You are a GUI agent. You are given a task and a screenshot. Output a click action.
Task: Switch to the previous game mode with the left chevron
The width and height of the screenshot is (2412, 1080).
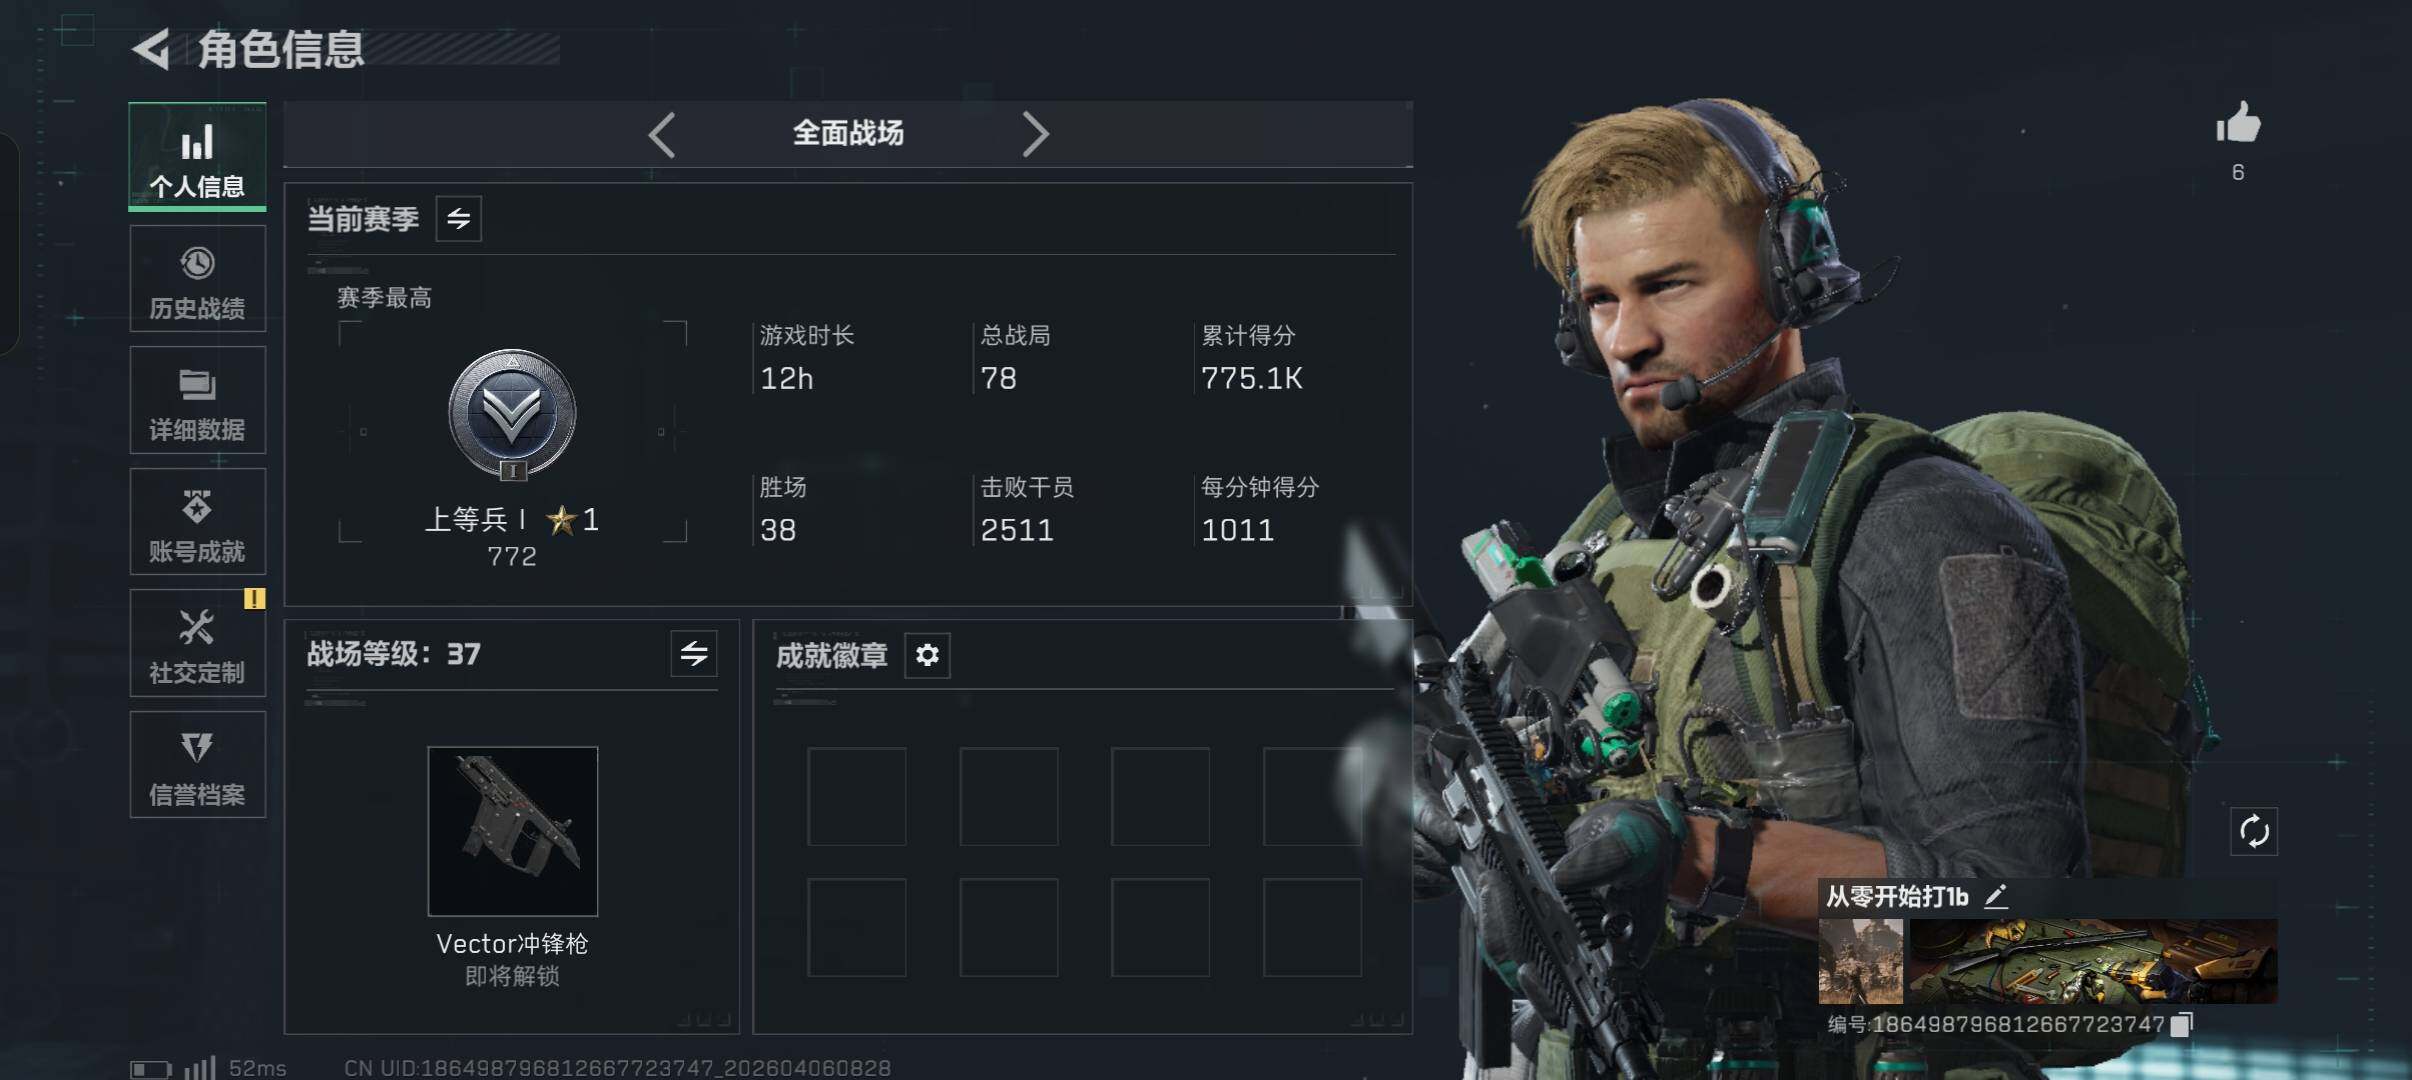pos(662,134)
